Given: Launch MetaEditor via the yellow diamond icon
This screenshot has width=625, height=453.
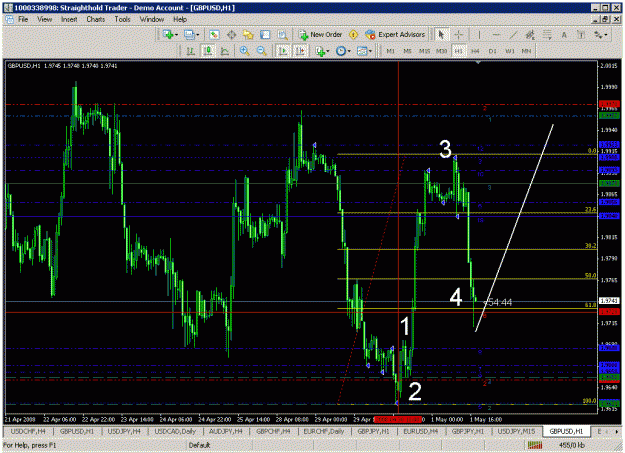Looking at the screenshot, I should 353,35.
